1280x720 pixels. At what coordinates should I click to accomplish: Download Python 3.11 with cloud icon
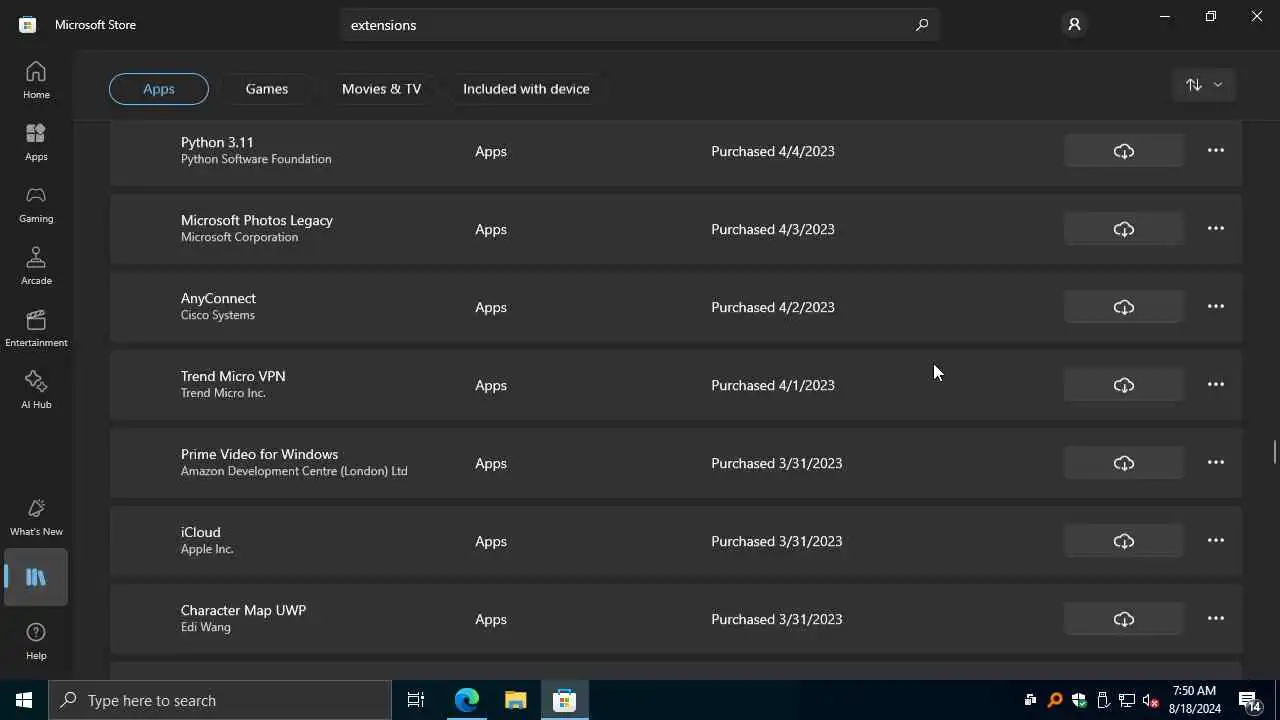tap(1124, 151)
